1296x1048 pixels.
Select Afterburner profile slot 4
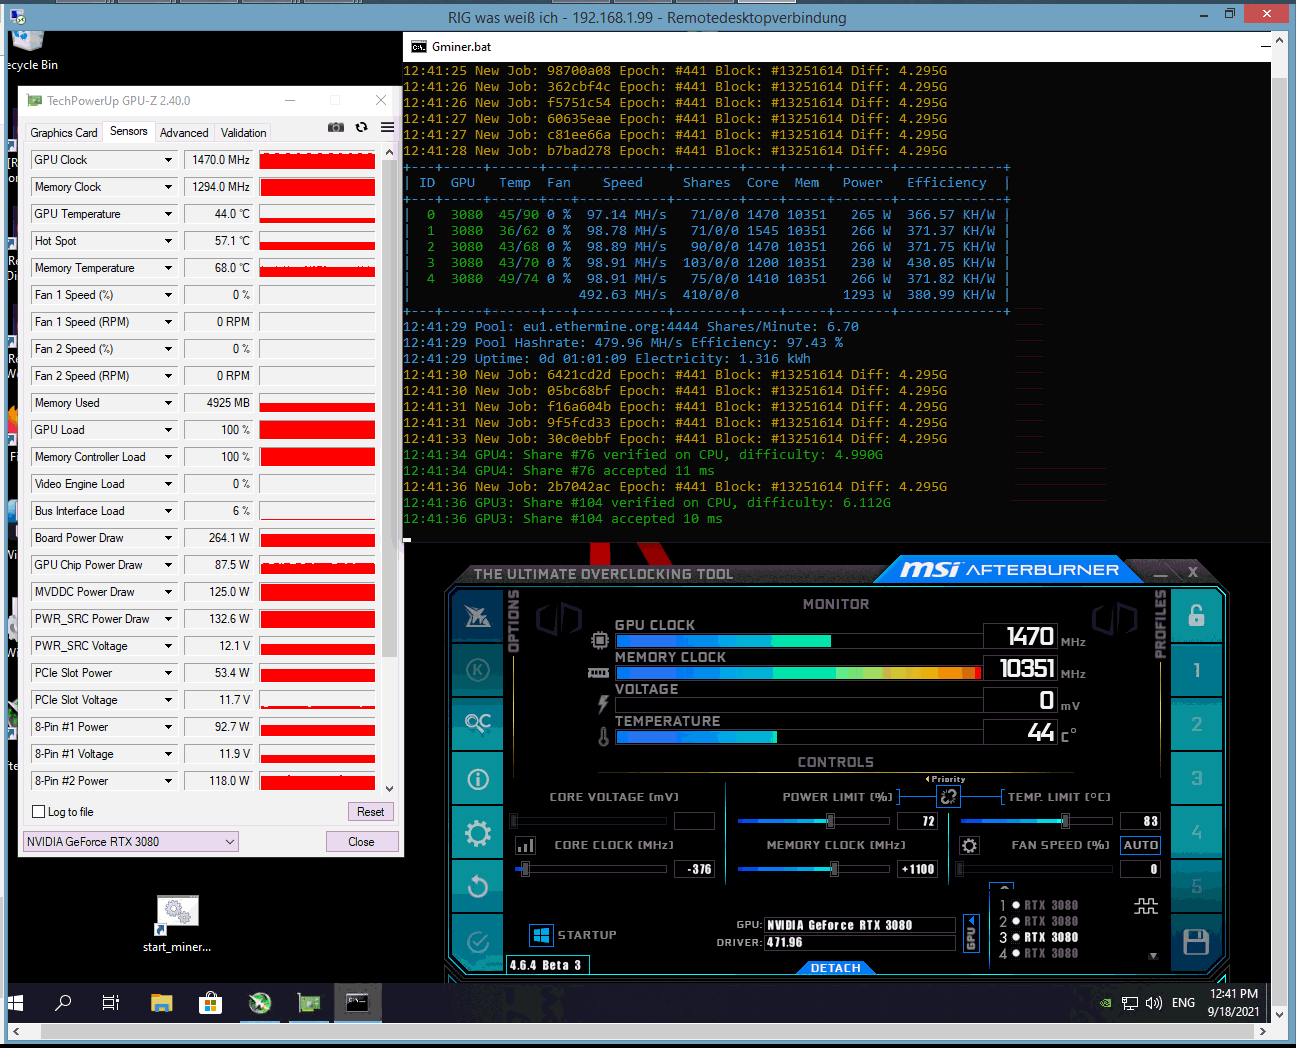pos(1196,832)
